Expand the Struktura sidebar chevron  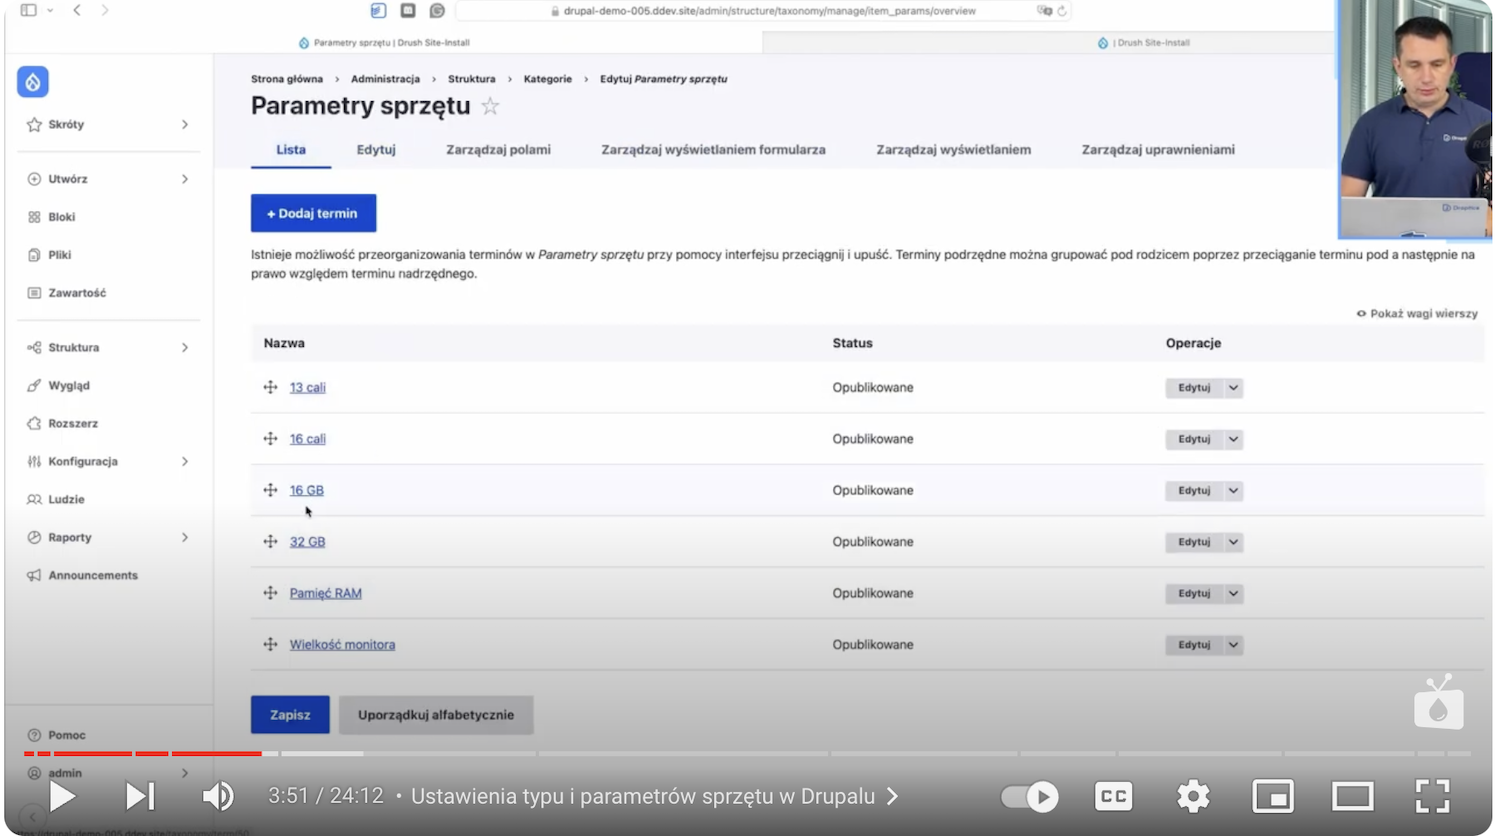(x=185, y=348)
